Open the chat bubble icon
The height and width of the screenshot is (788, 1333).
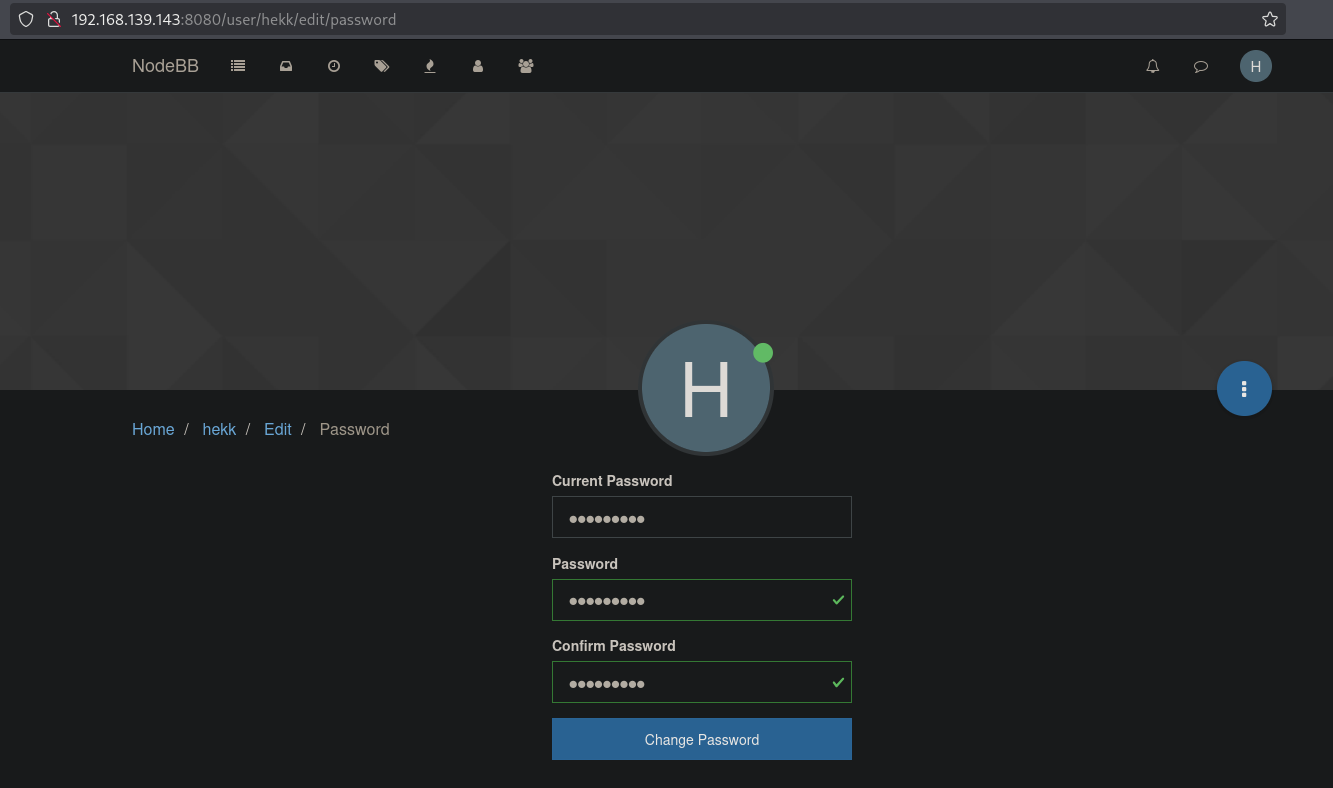(x=1201, y=66)
